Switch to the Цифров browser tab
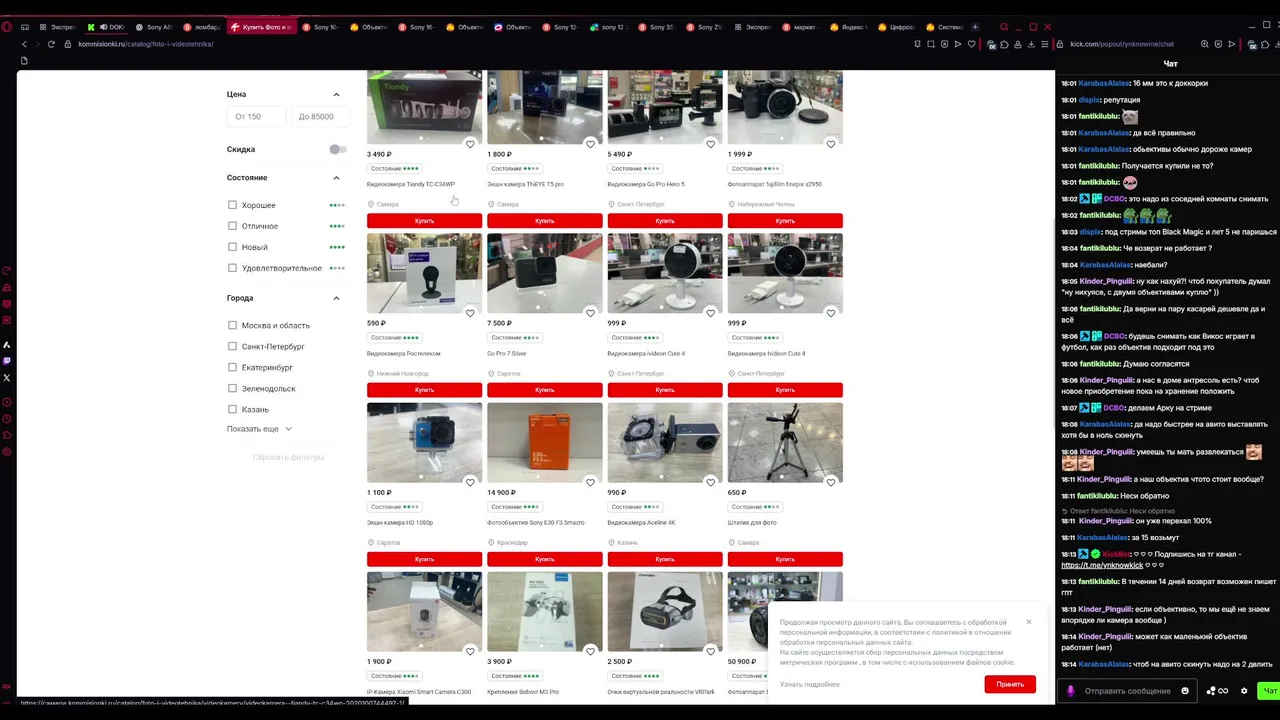The width and height of the screenshot is (1280, 720). pos(896,27)
